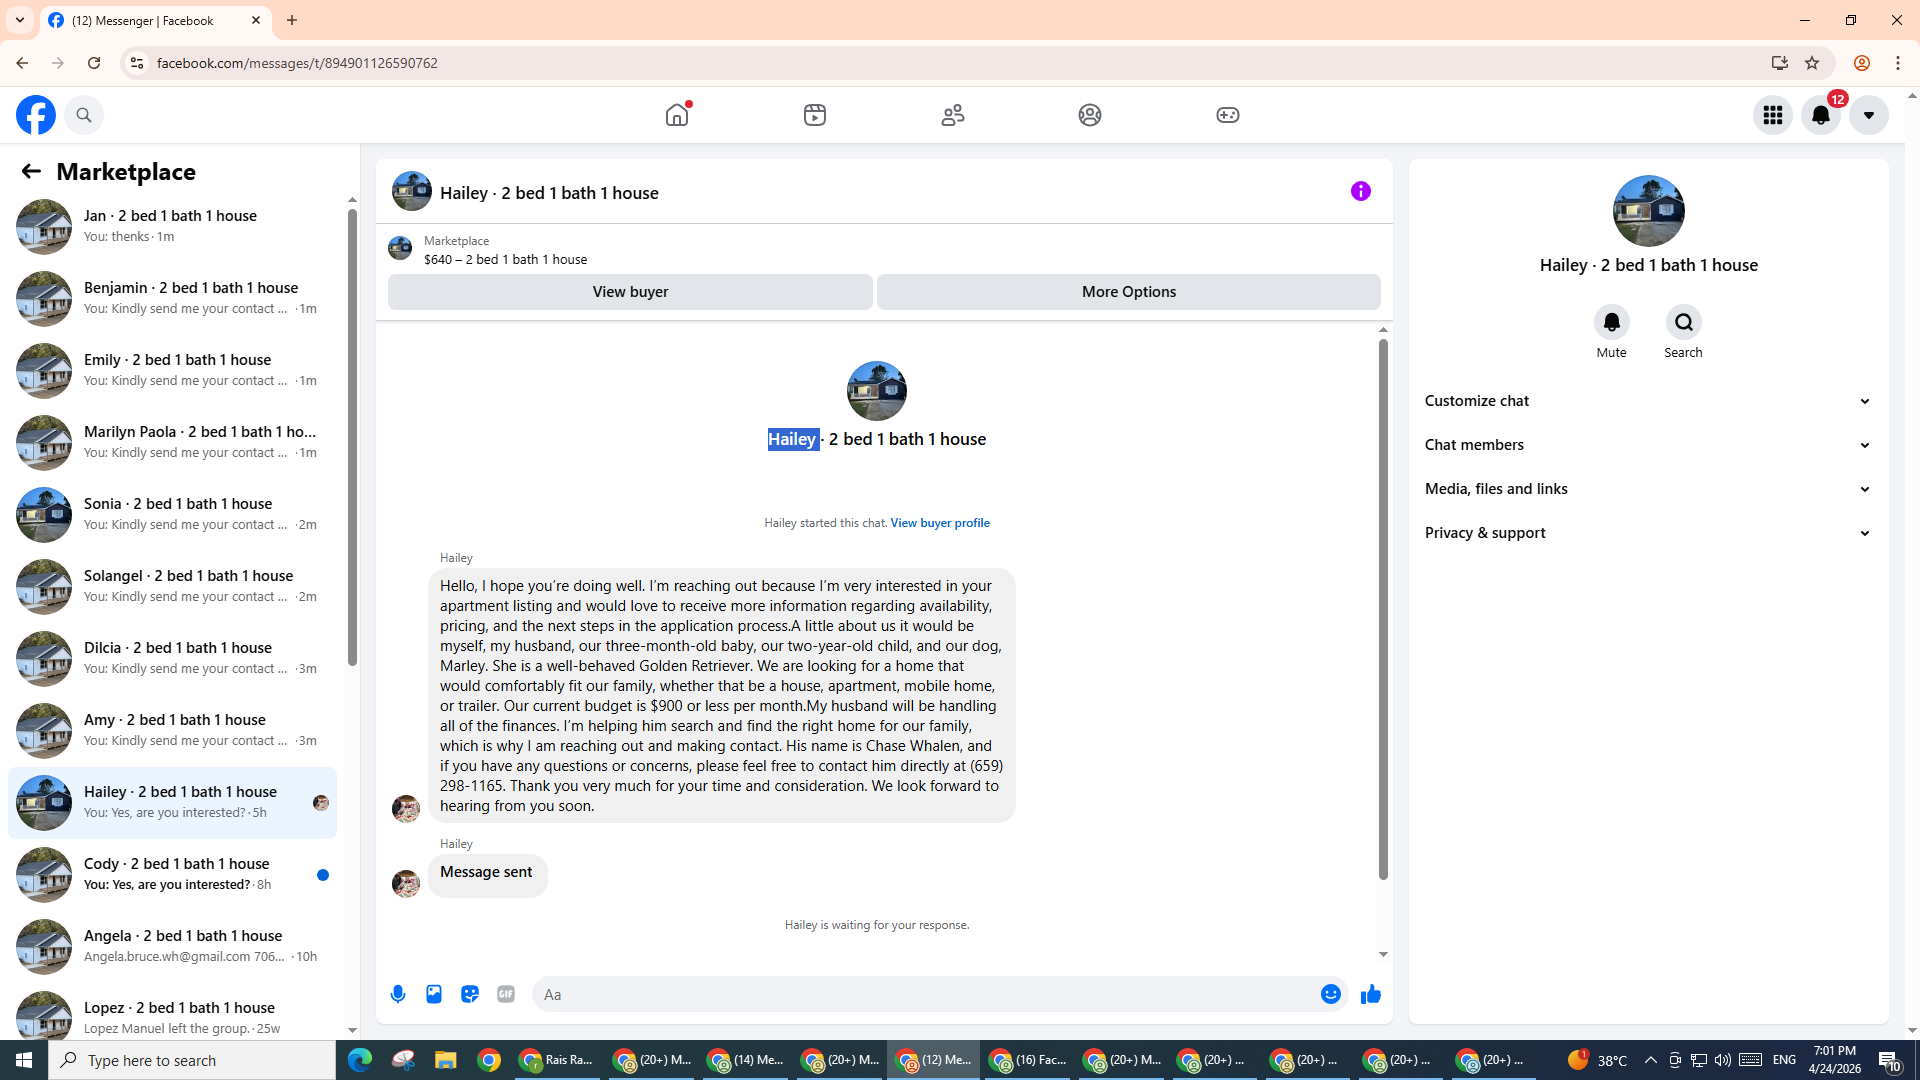Viewport: 1920px width, 1080px height.
Task: Open the View buyer profile link
Action: 940,523
